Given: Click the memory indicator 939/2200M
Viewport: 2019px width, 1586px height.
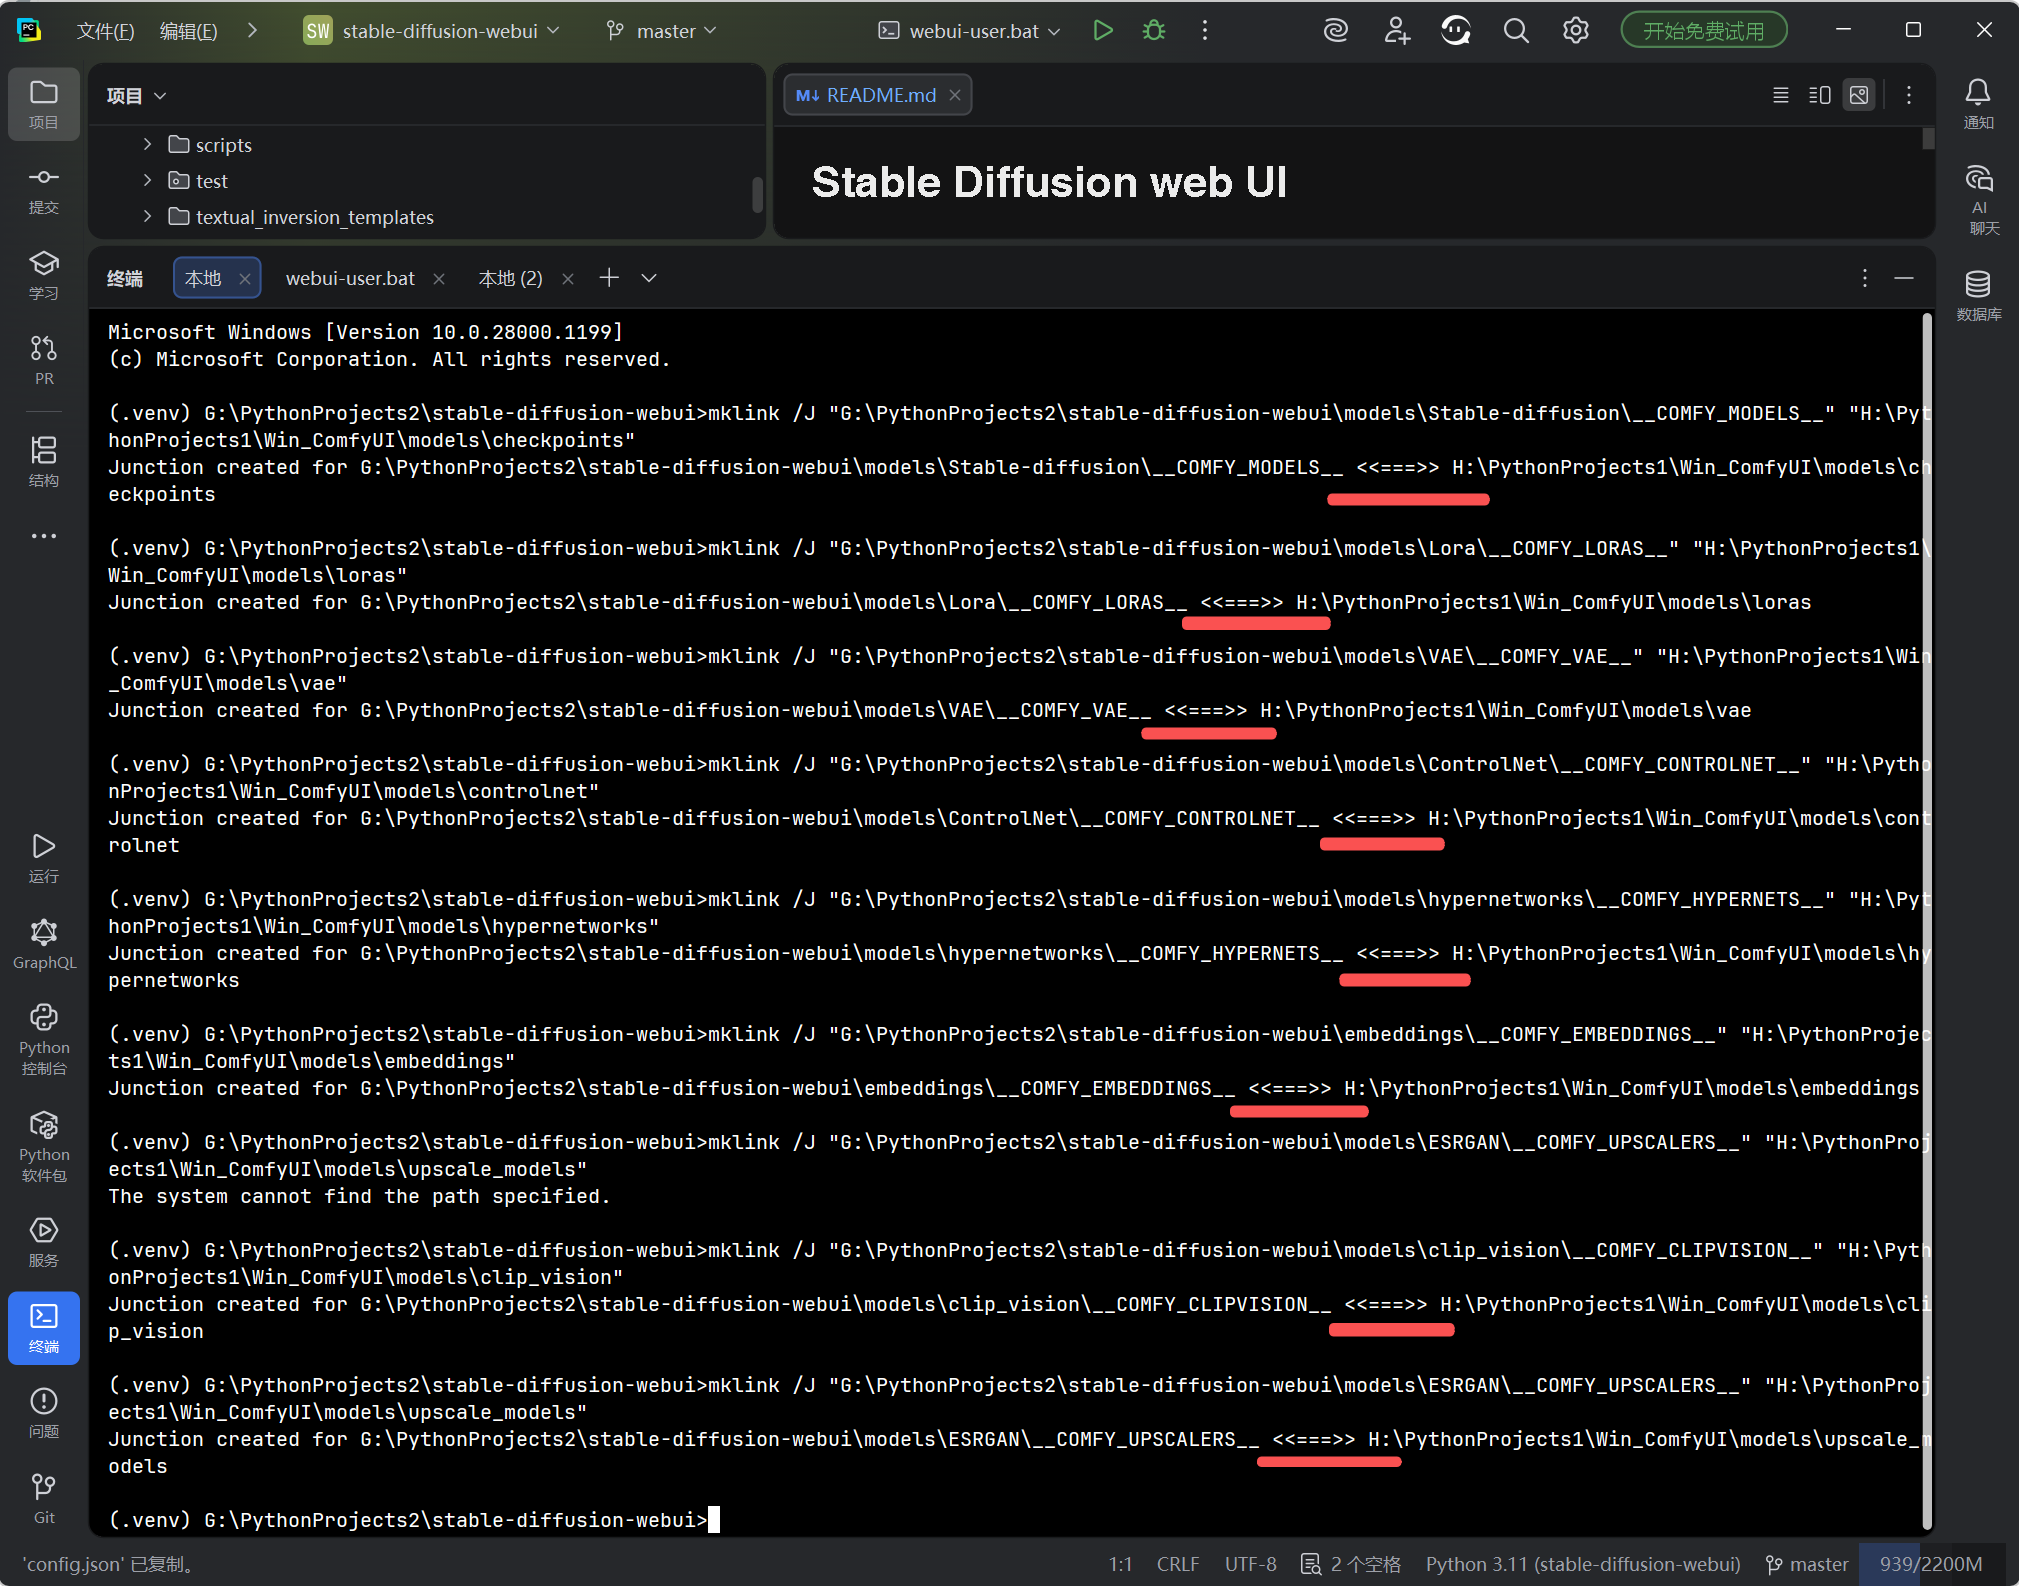Looking at the screenshot, I should (x=1929, y=1564).
